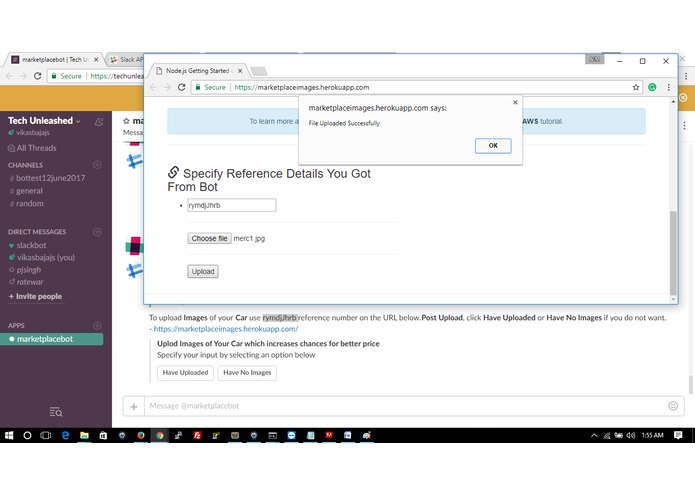Click the Have Uploaded button
The image size is (695, 494).
point(185,373)
